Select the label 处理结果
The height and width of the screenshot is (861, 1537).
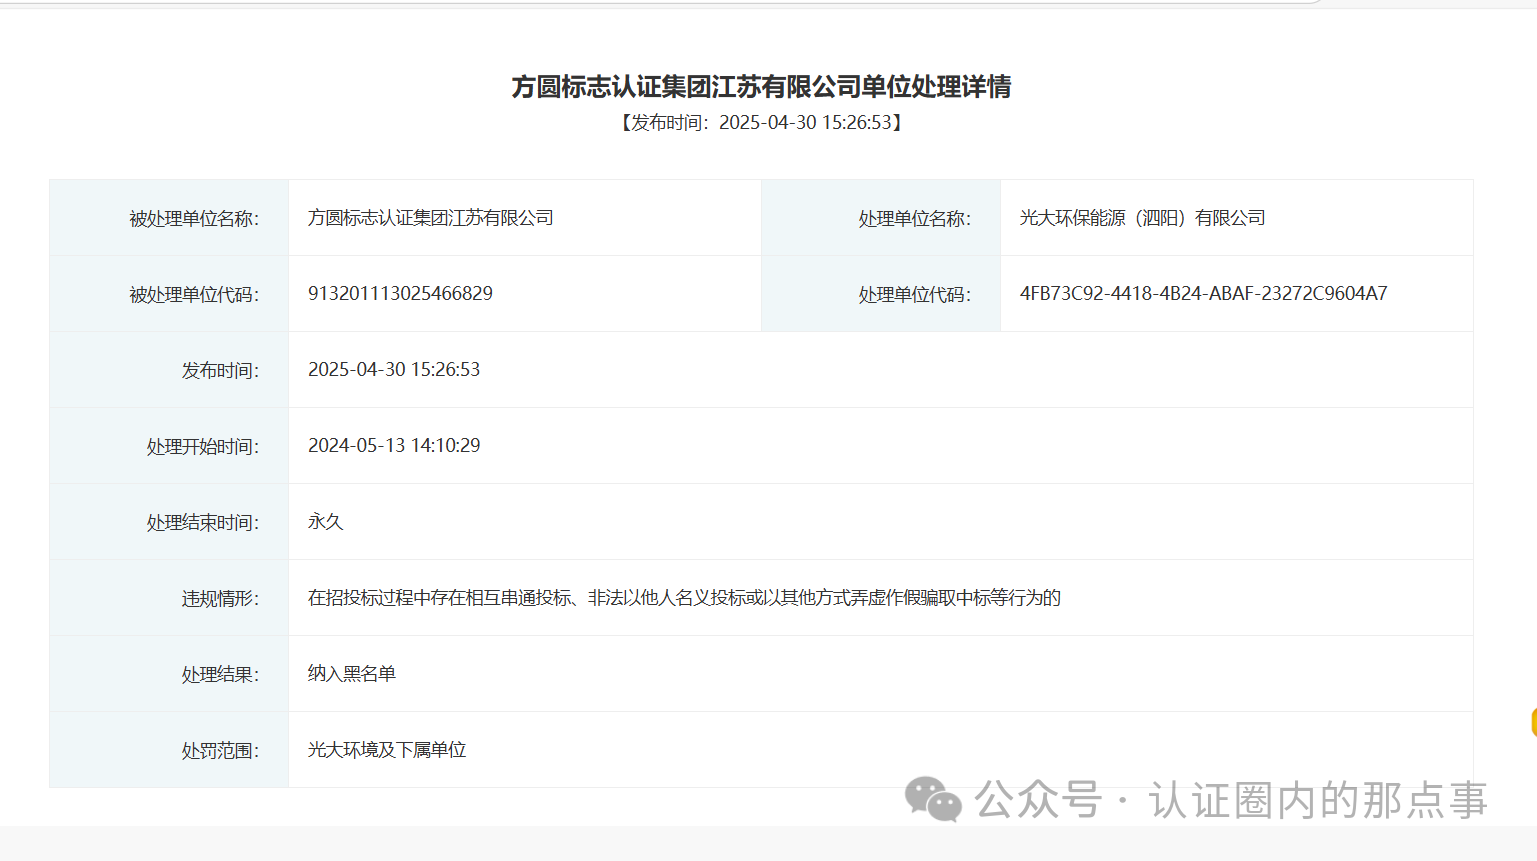click(220, 674)
